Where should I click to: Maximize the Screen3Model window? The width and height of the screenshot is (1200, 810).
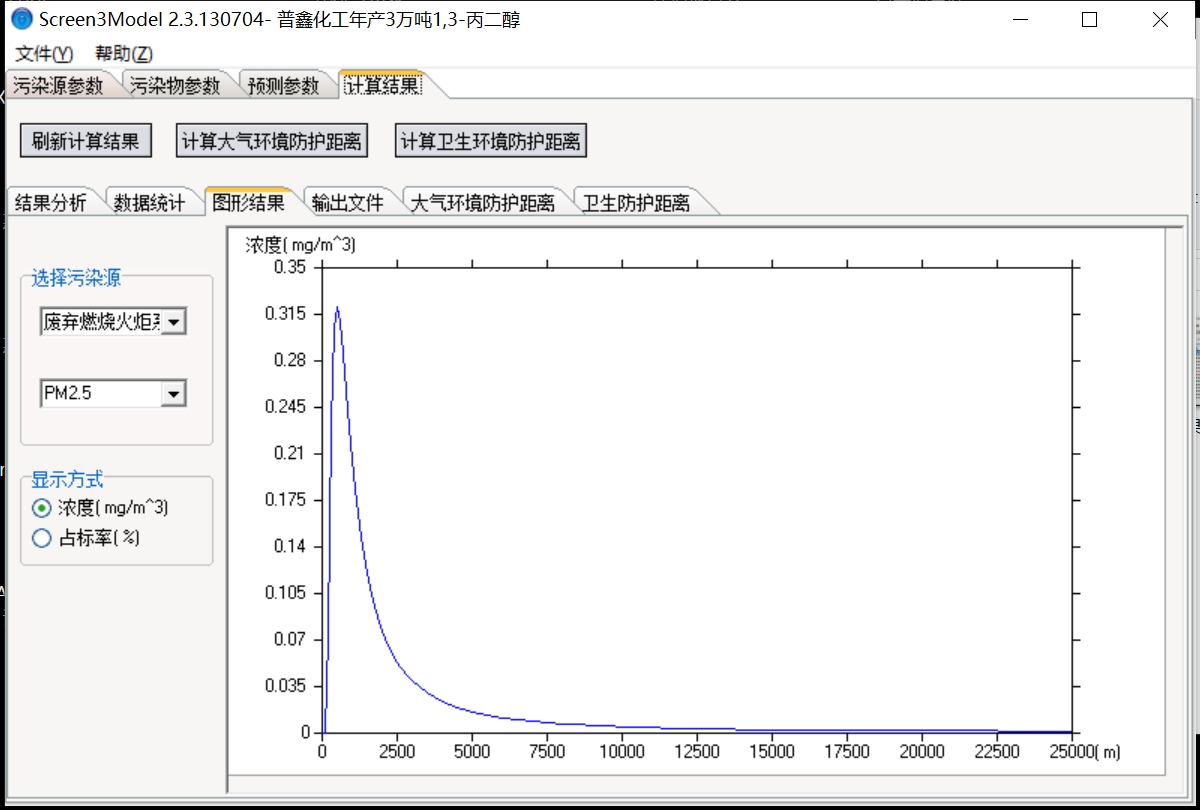click(x=1090, y=19)
